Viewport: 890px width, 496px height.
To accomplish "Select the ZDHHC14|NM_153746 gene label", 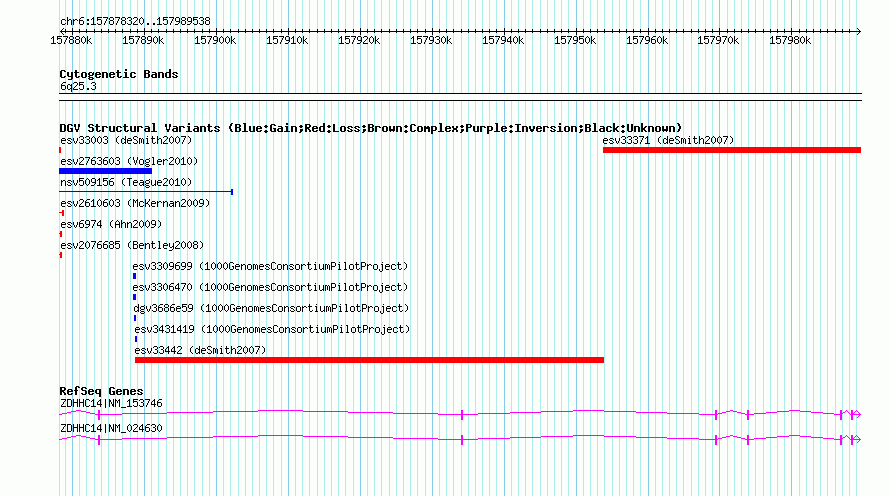I will (x=111, y=403).
